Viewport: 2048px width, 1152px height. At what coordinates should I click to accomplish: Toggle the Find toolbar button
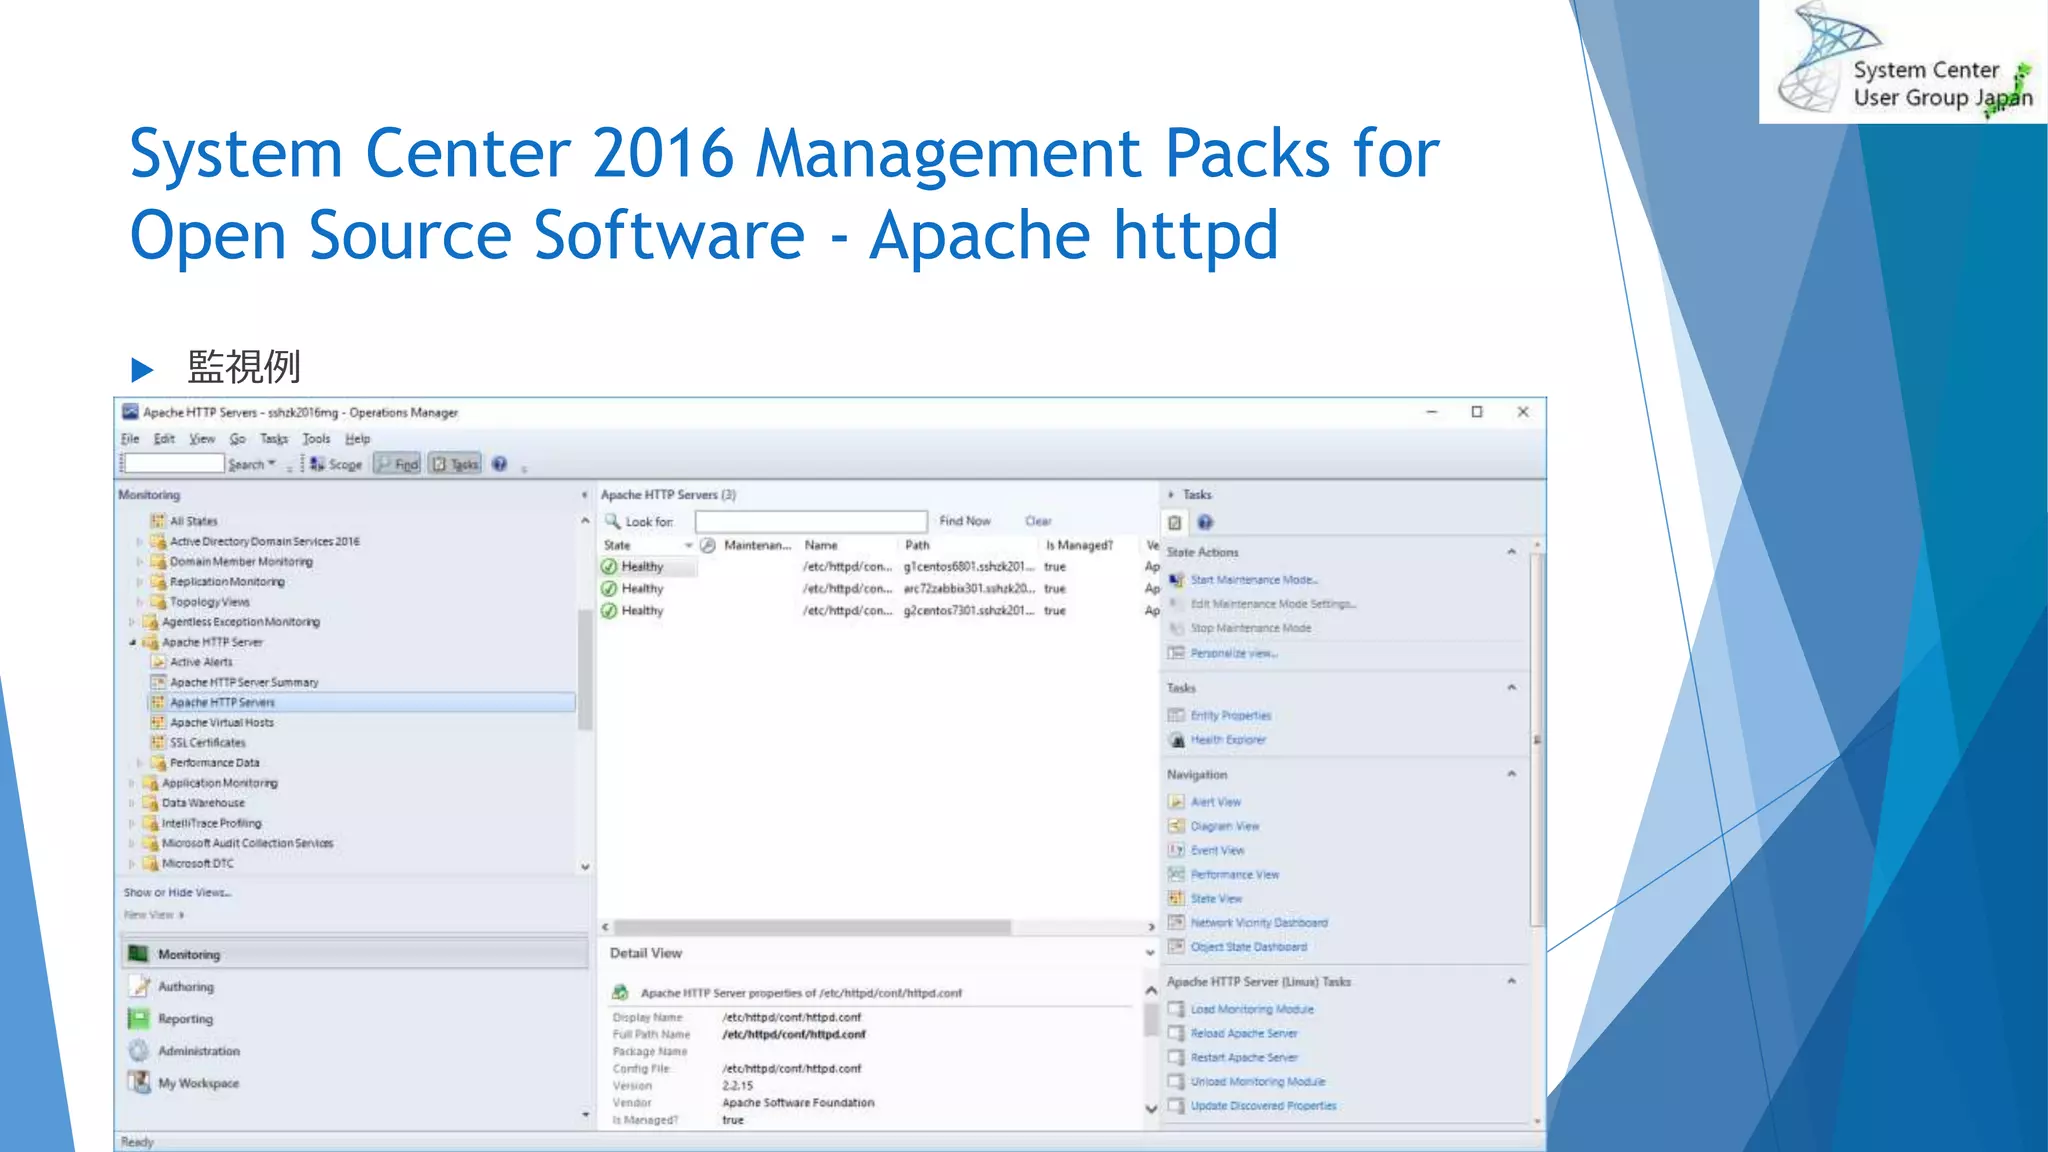tap(397, 464)
